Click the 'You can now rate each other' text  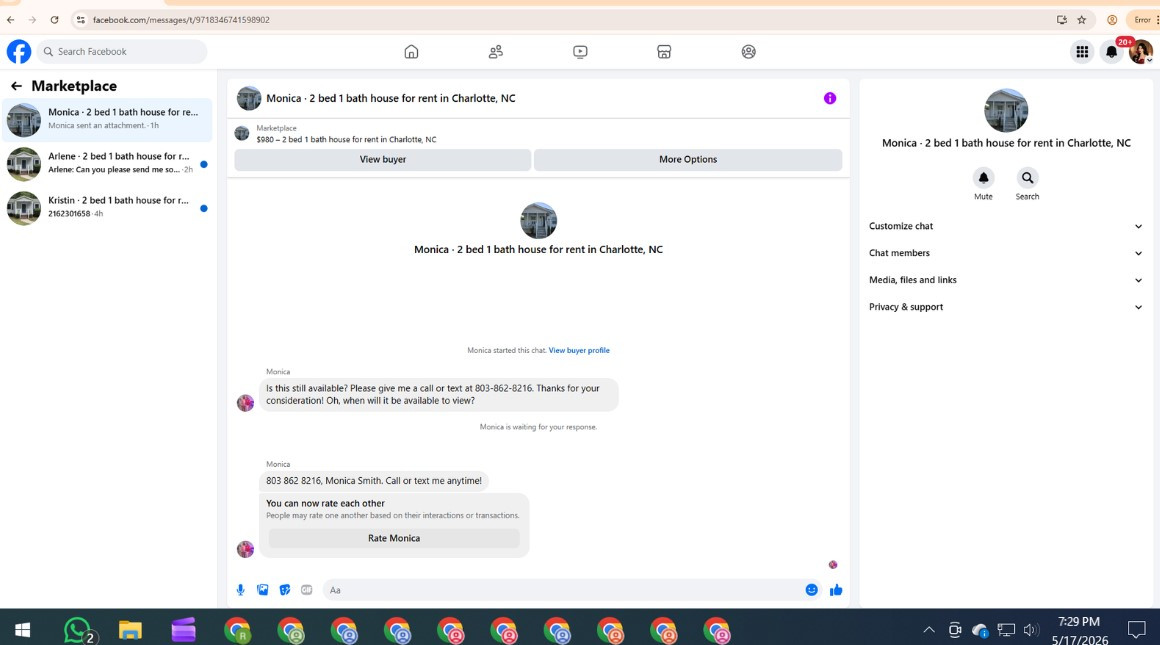326,504
